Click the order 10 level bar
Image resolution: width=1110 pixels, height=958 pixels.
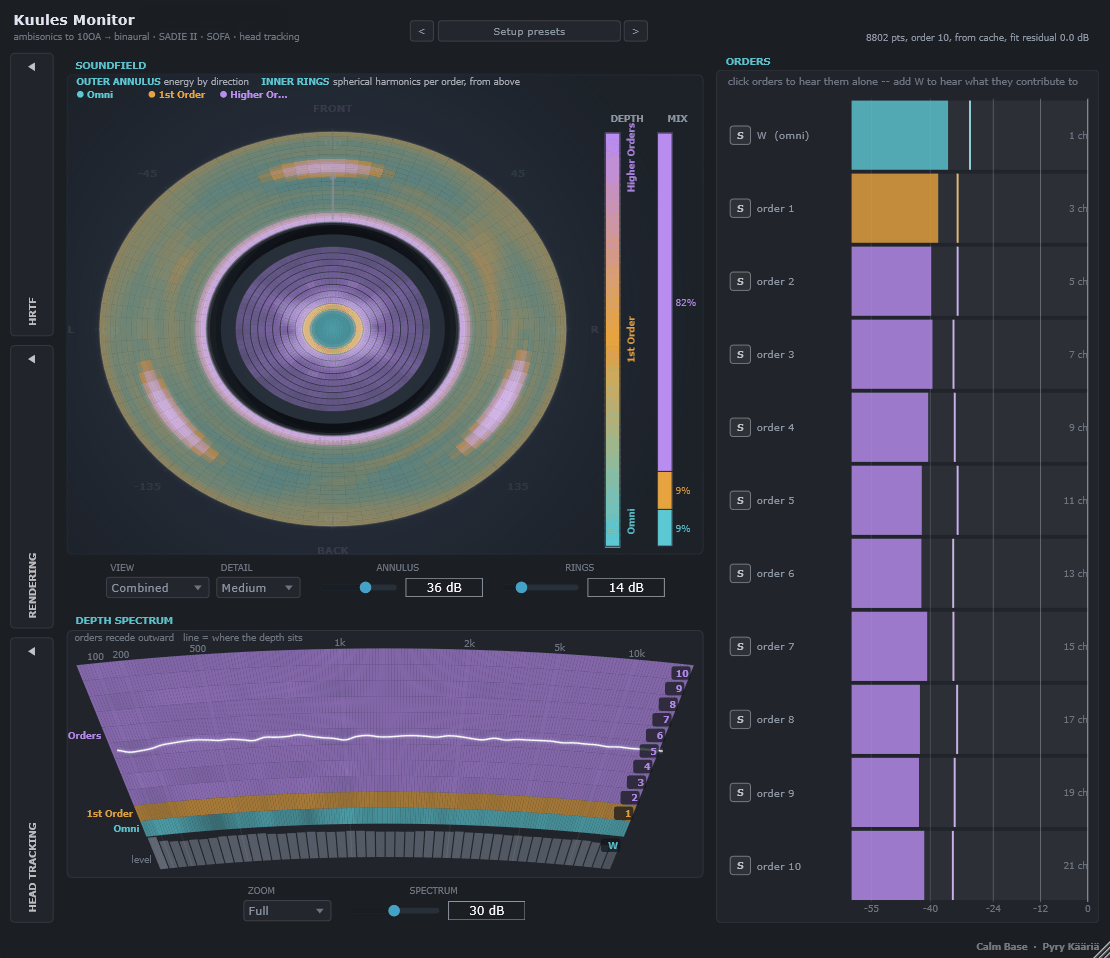tap(888, 865)
